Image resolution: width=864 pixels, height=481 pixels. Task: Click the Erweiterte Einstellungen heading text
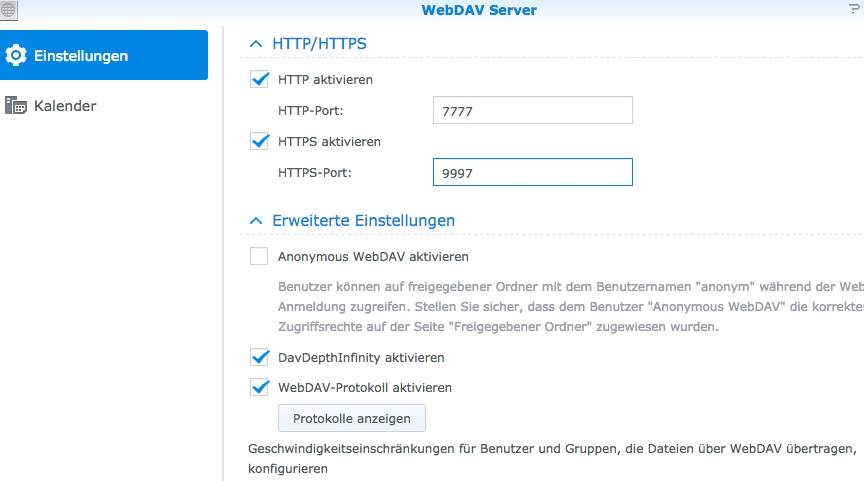(x=363, y=220)
